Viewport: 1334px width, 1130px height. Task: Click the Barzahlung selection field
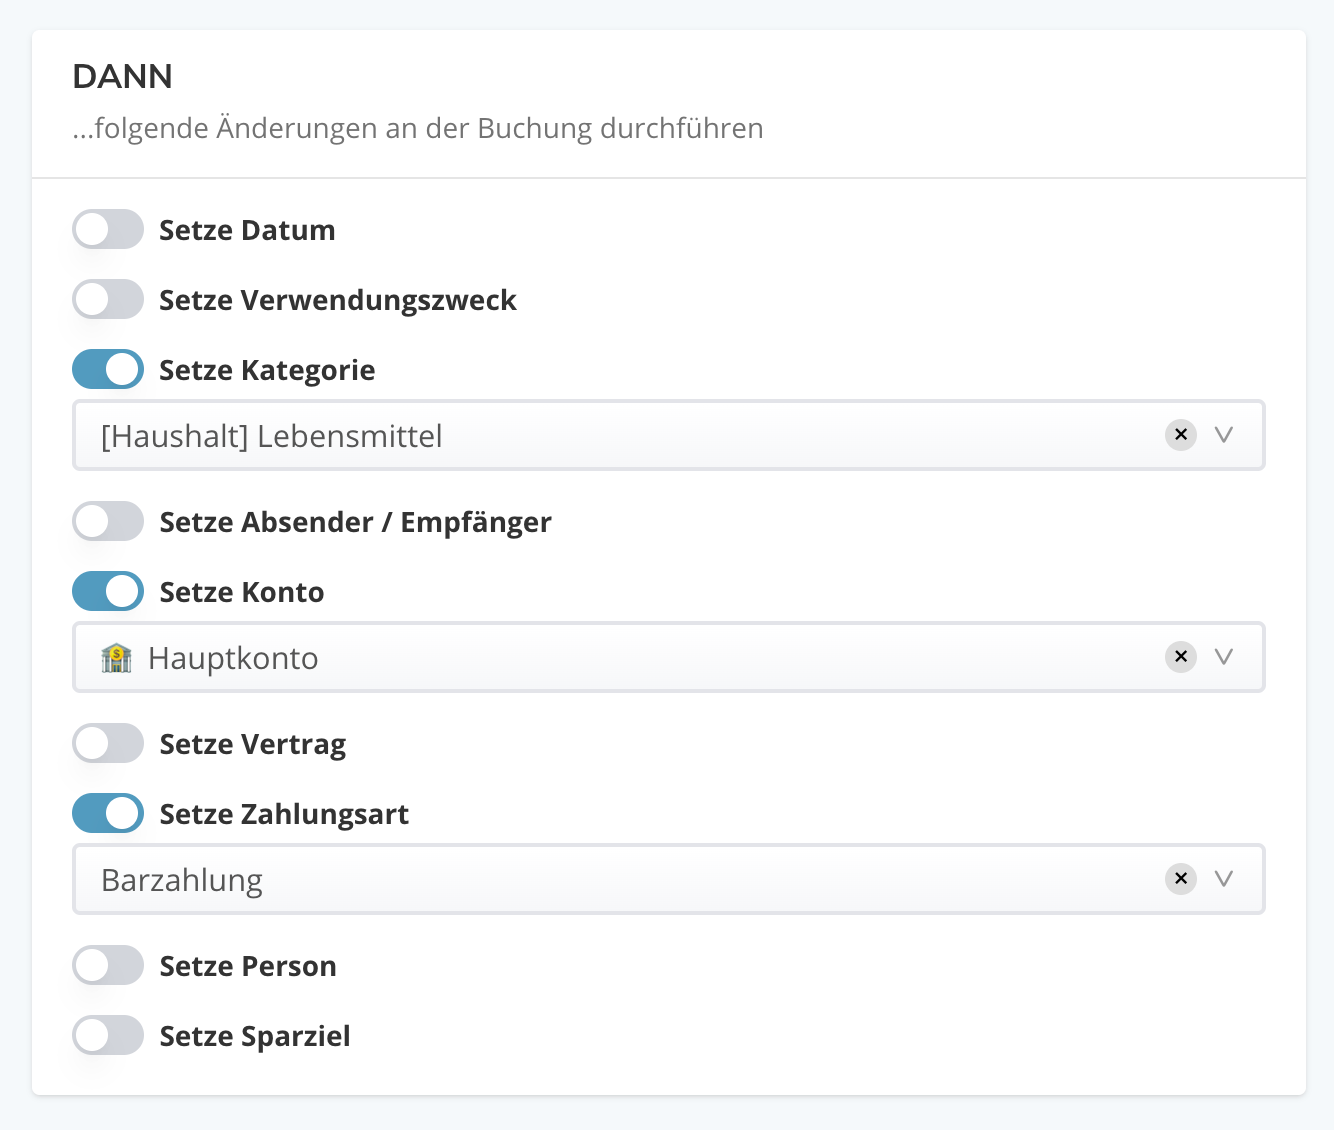pos(600,880)
